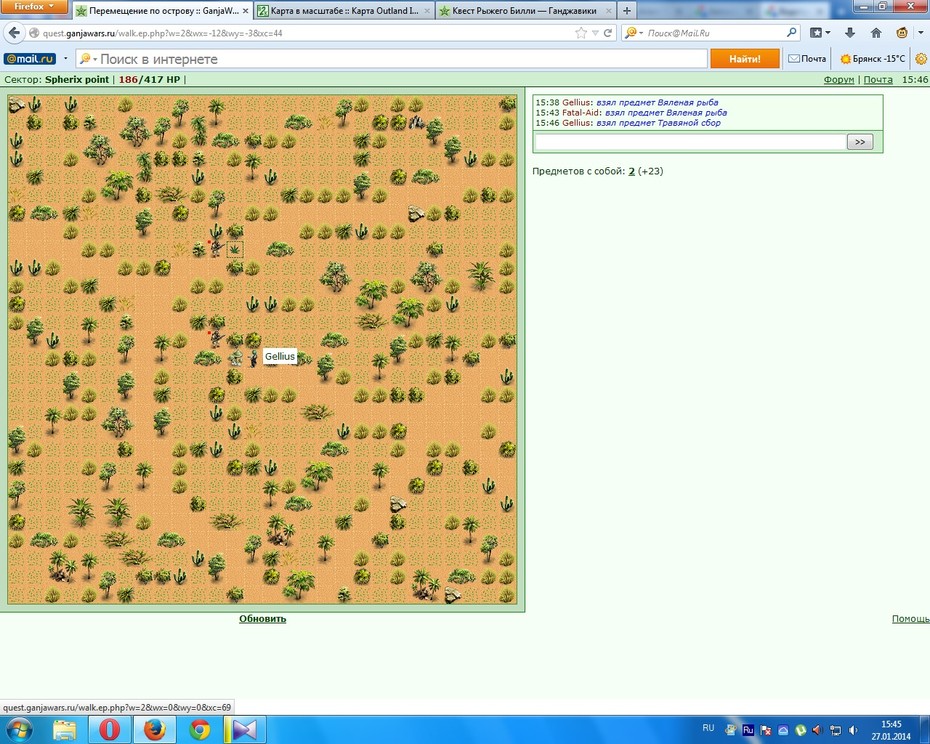Switch to Firefox in the taskbar

pos(154,730)
